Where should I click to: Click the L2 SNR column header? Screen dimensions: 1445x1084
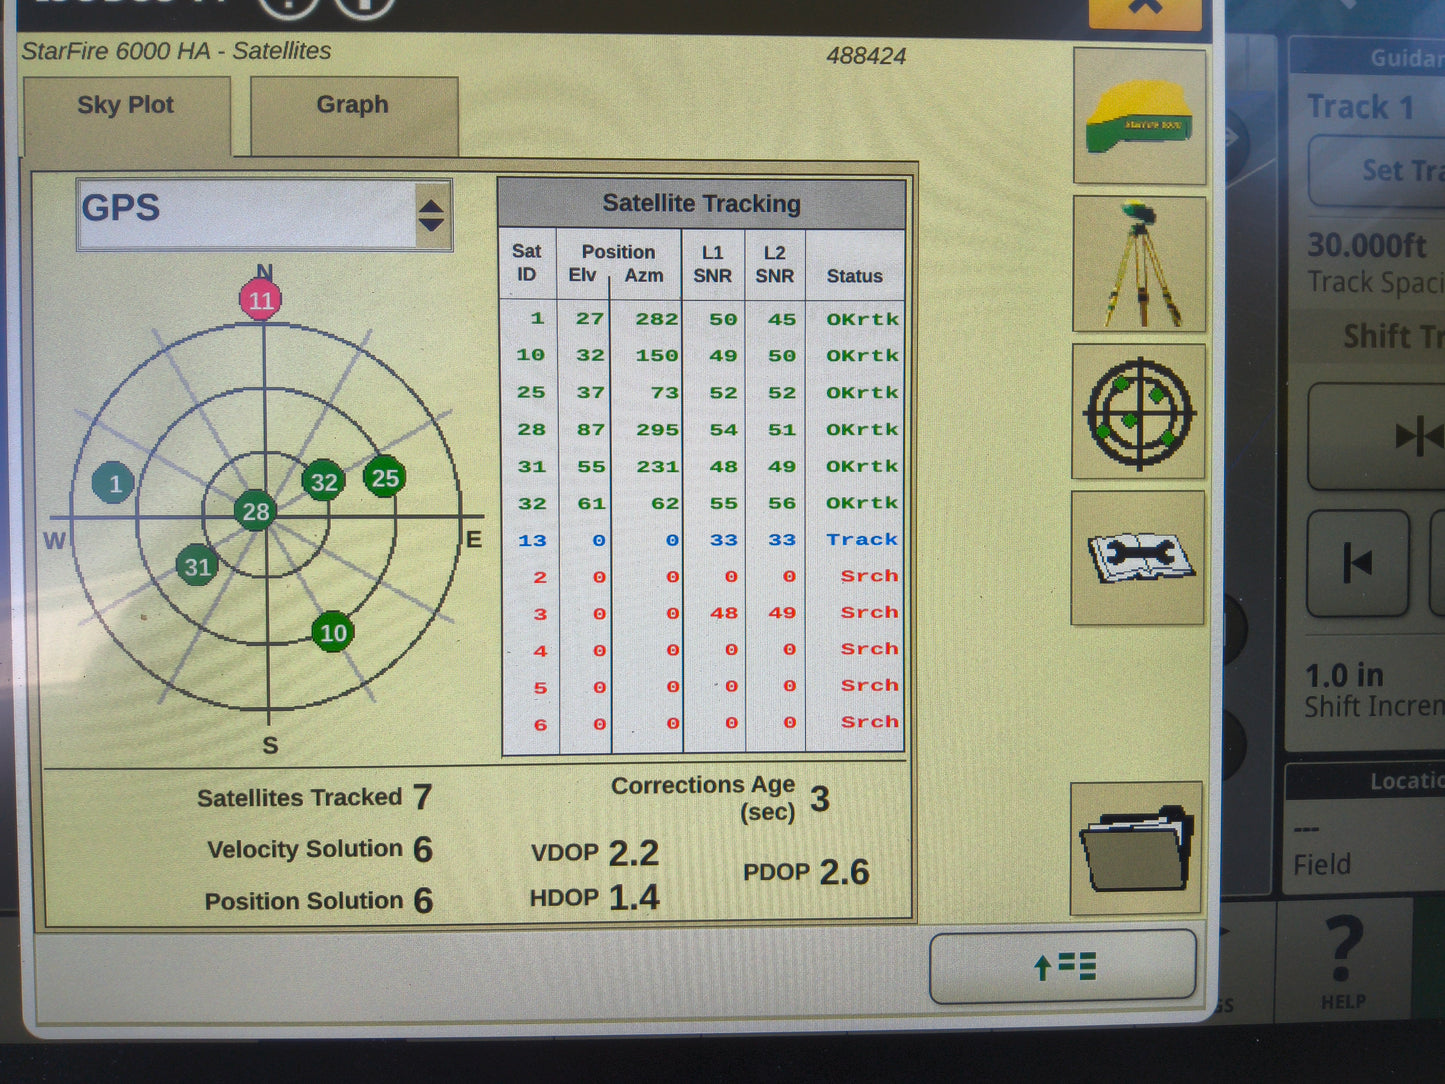click(x=775, y=265)
